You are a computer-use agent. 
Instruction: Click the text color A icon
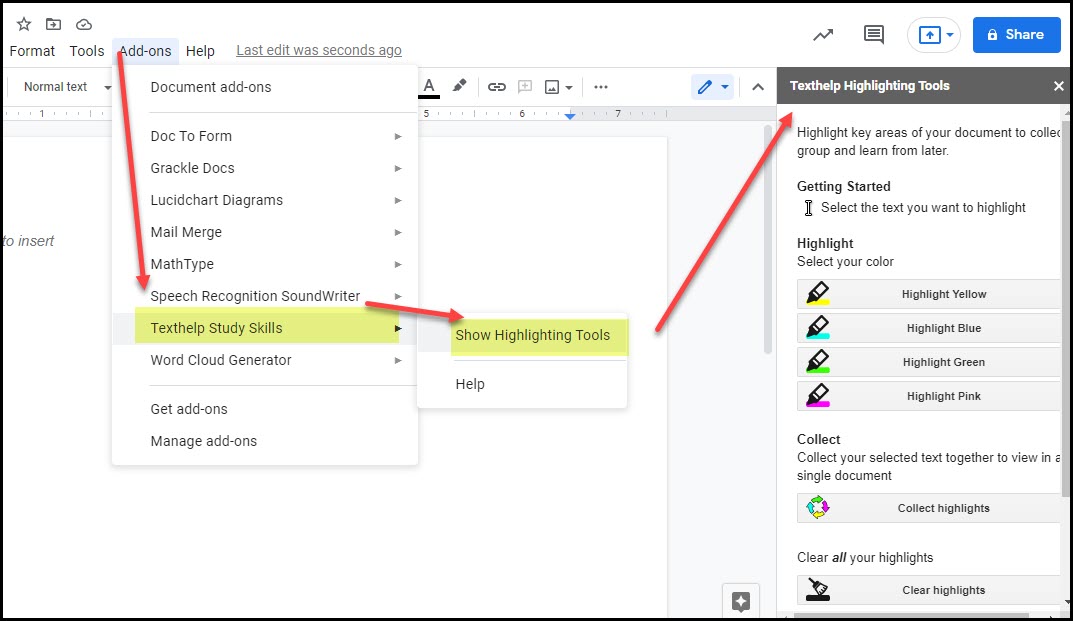click(x=429, y=87)
